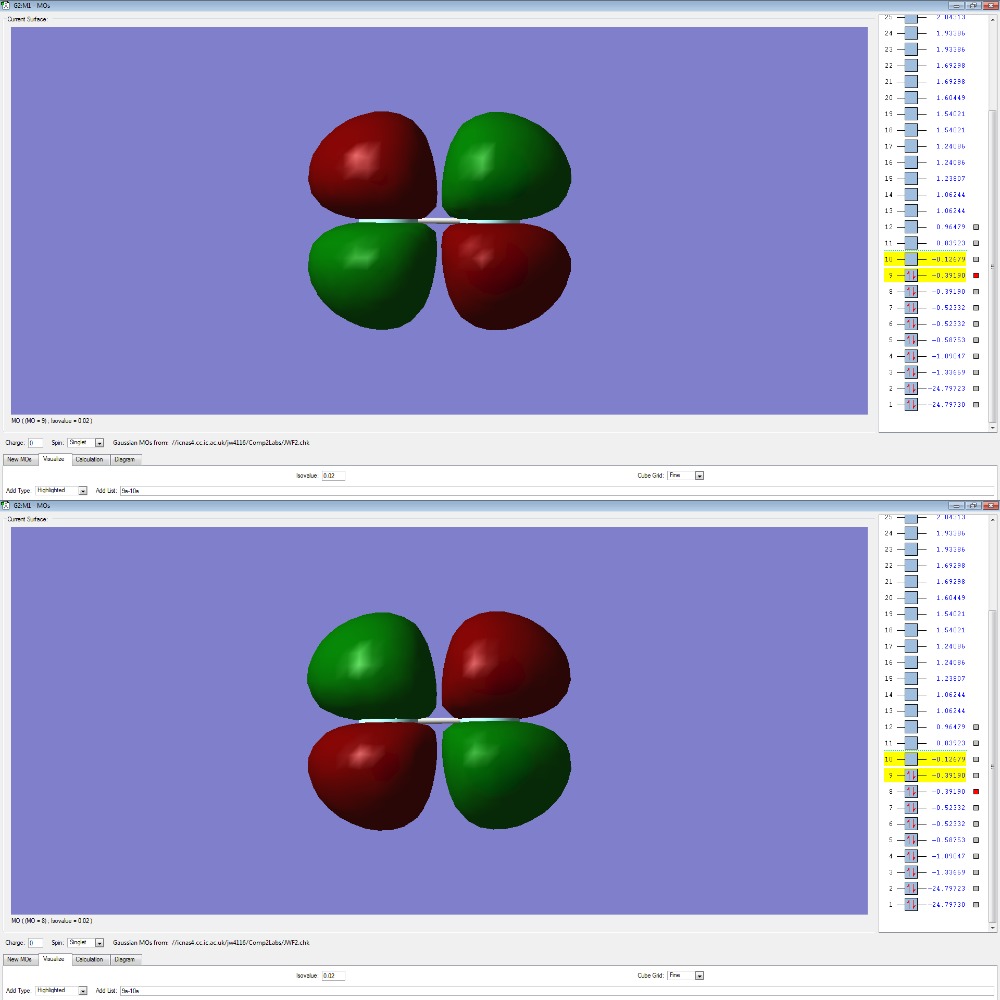Select empty orbital 12 box in MO = 8 window
The image size is (1000, 1000).
[911, 727]
